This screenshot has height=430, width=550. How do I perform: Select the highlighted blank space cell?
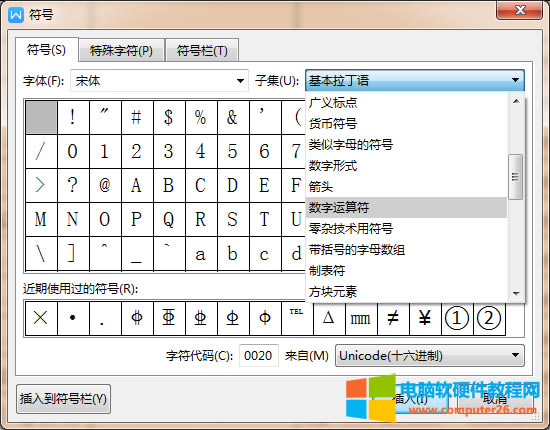(x=41, y=117)
